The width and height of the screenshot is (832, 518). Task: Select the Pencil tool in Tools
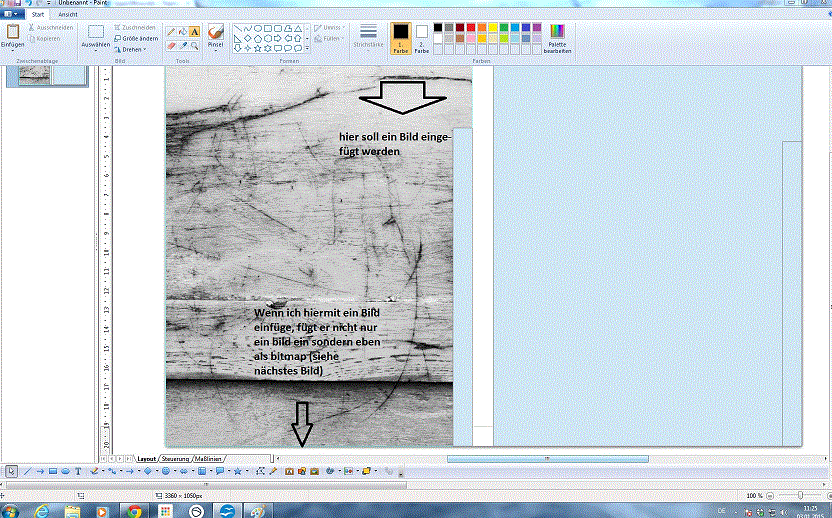click(x=170, y=32)
